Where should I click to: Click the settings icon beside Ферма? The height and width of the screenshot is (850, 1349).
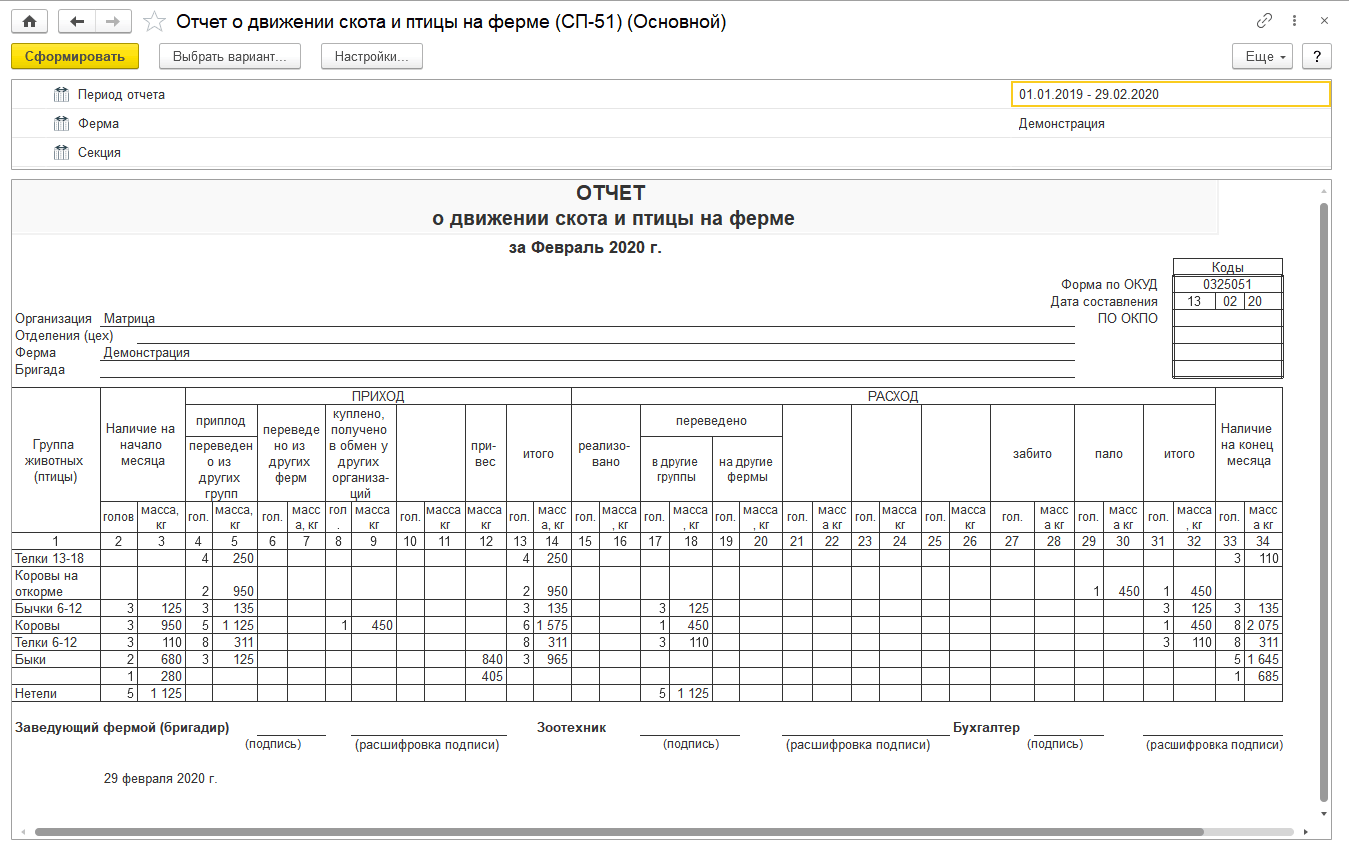point(61,124)
